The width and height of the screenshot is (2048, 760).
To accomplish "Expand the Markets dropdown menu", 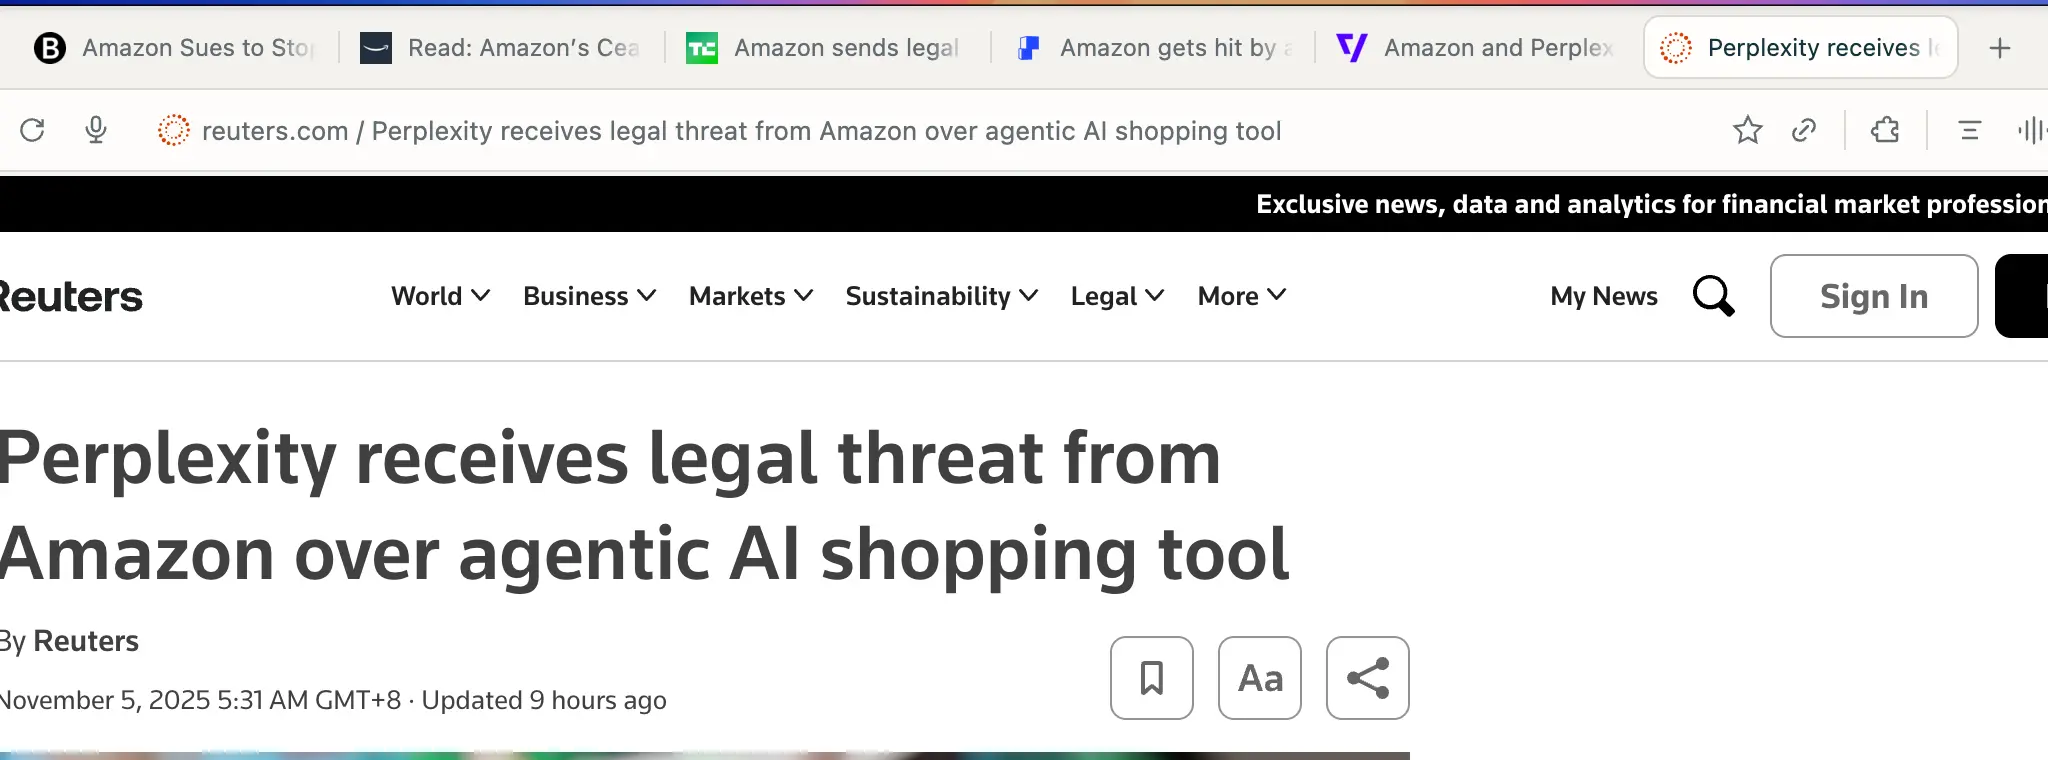I will [751, 296].
